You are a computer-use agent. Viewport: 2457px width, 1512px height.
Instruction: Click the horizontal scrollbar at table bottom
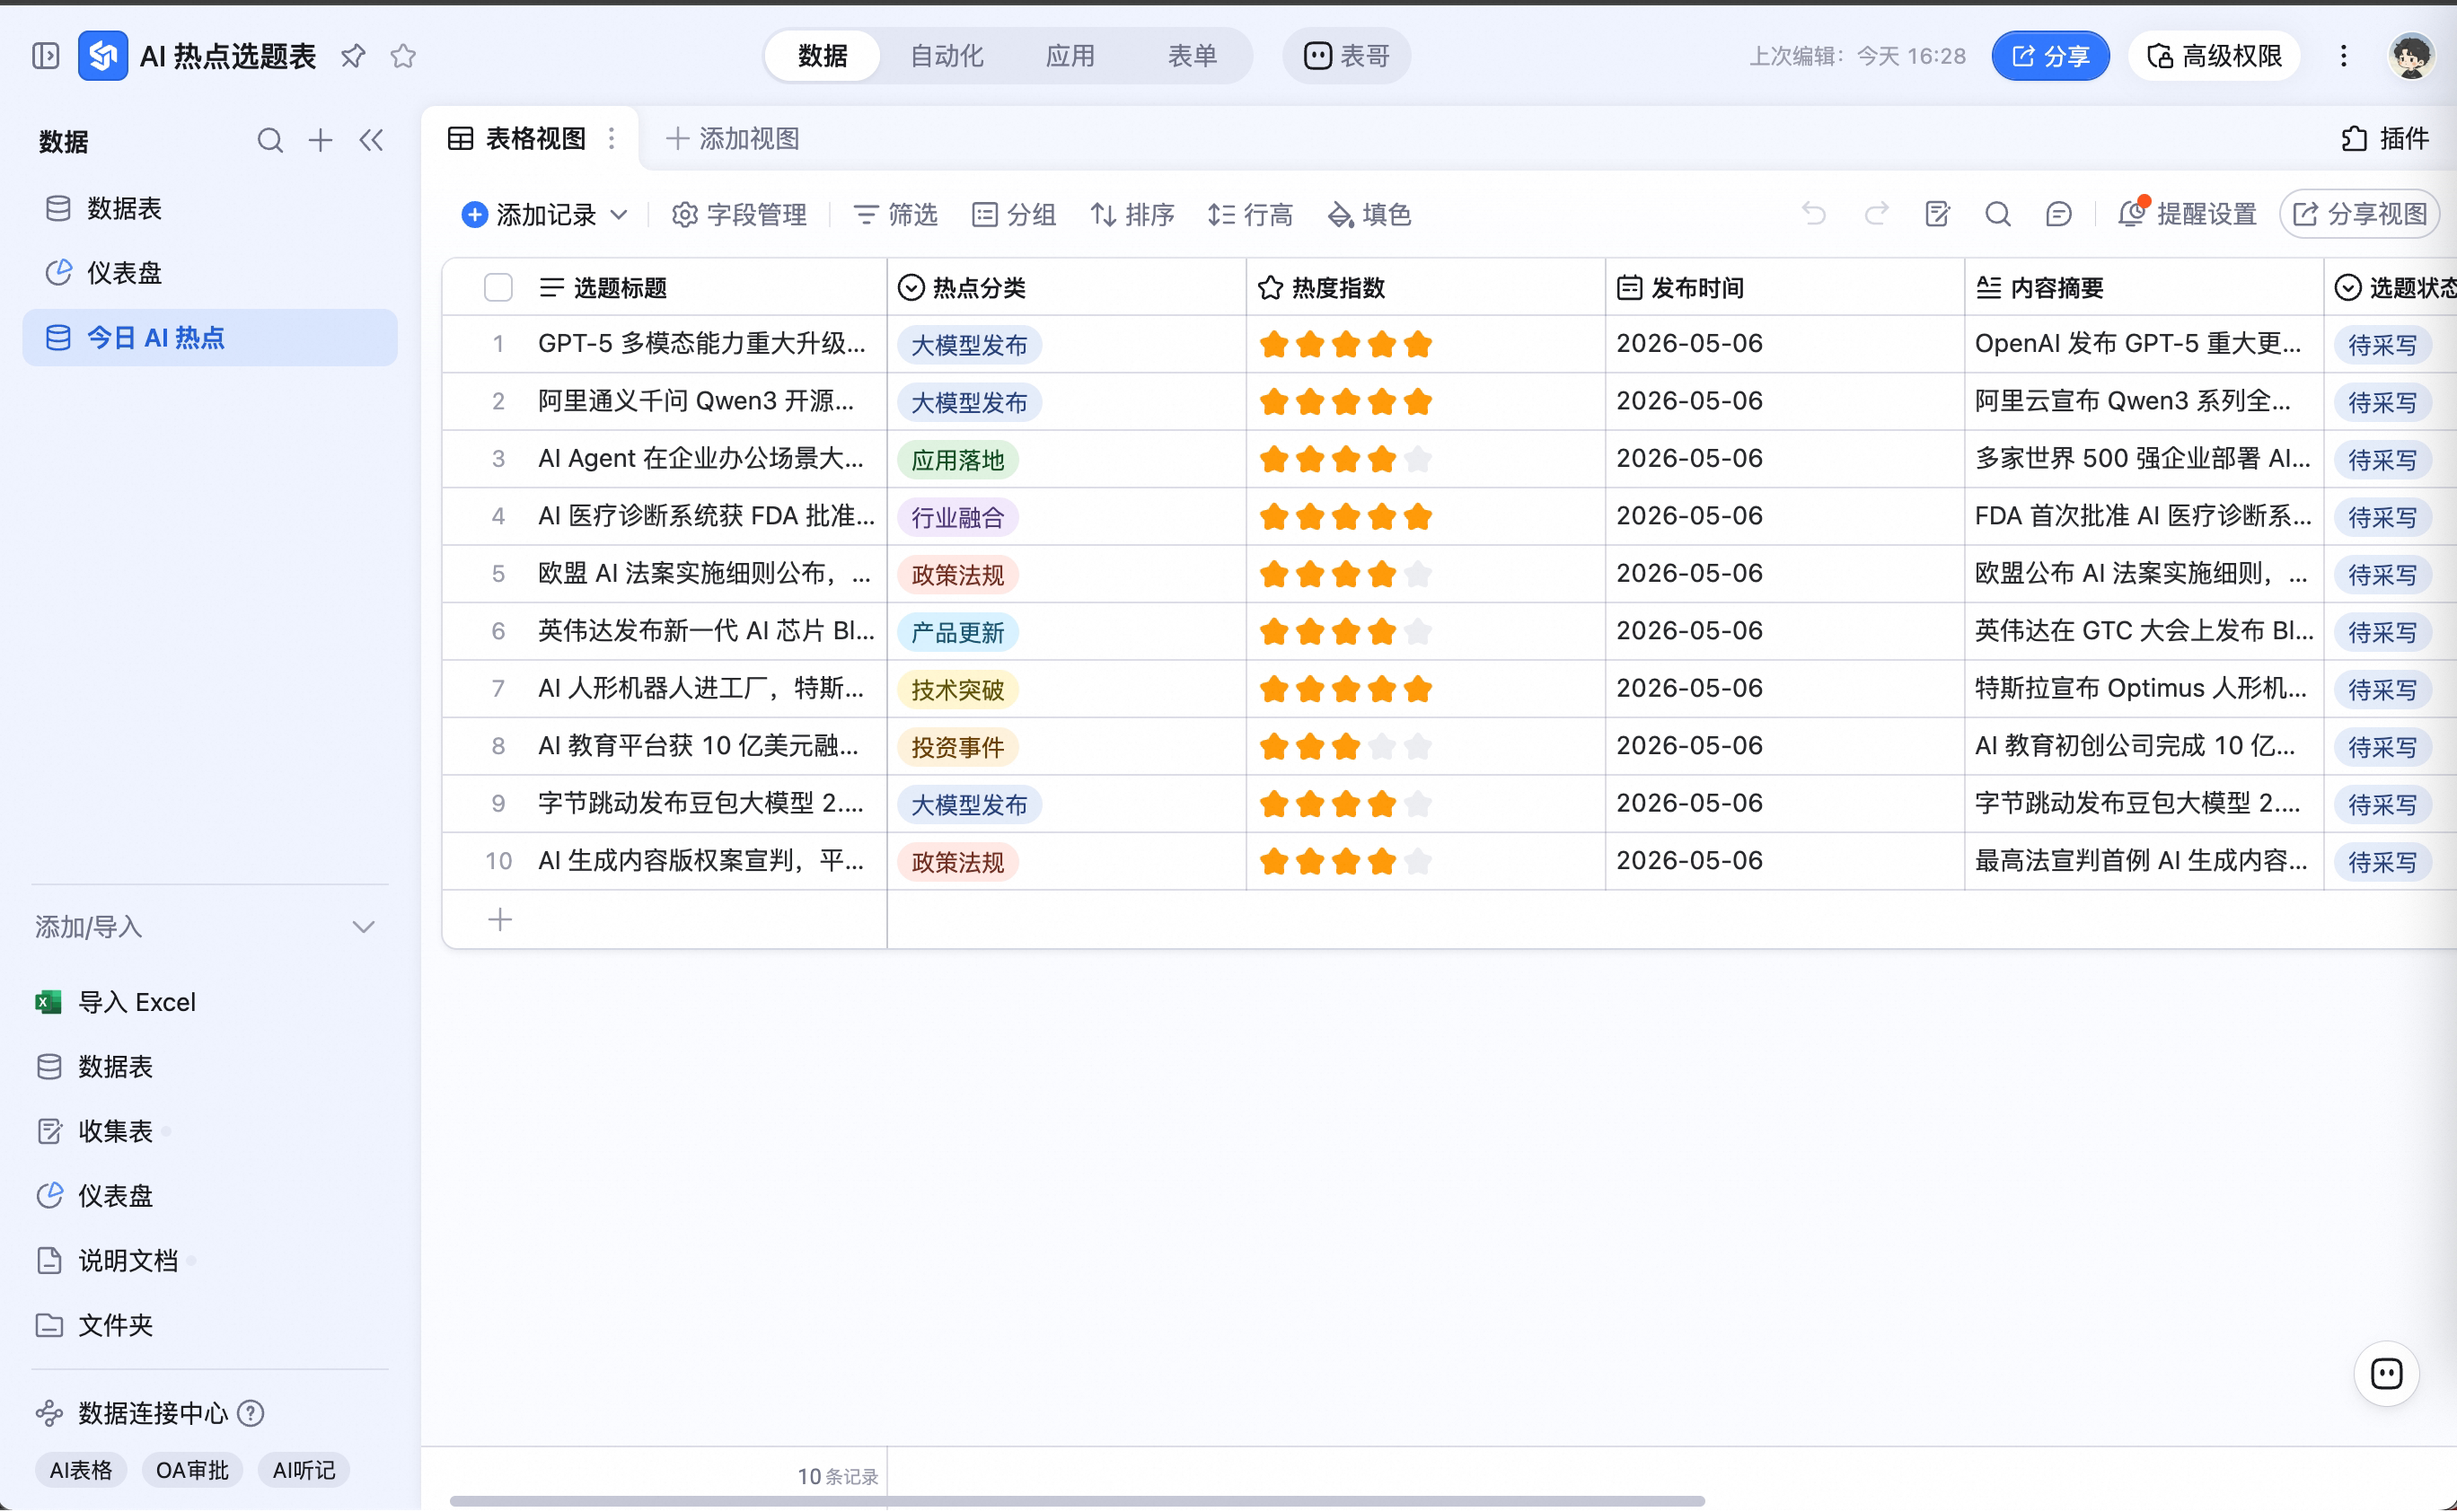pyautogui.click(x=1077, y=1501)
